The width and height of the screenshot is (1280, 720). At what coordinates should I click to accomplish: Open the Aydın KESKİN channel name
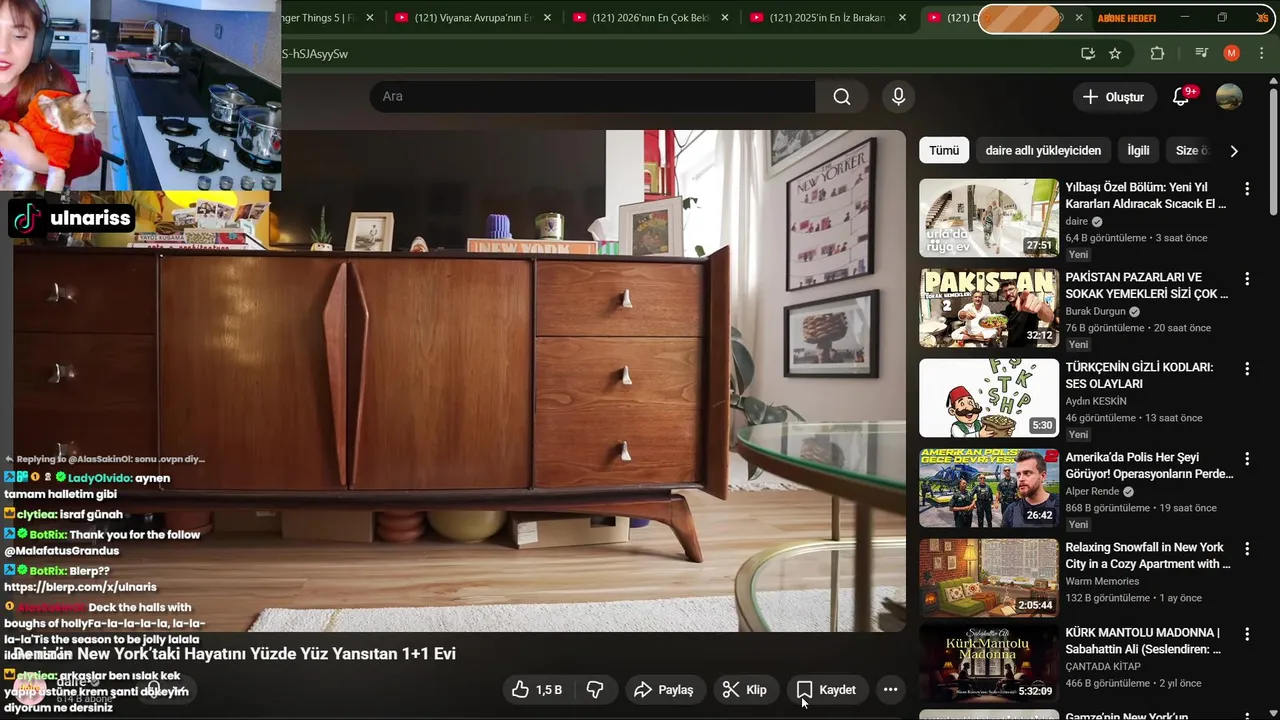pyautogui.click(x=1096, y=401)
